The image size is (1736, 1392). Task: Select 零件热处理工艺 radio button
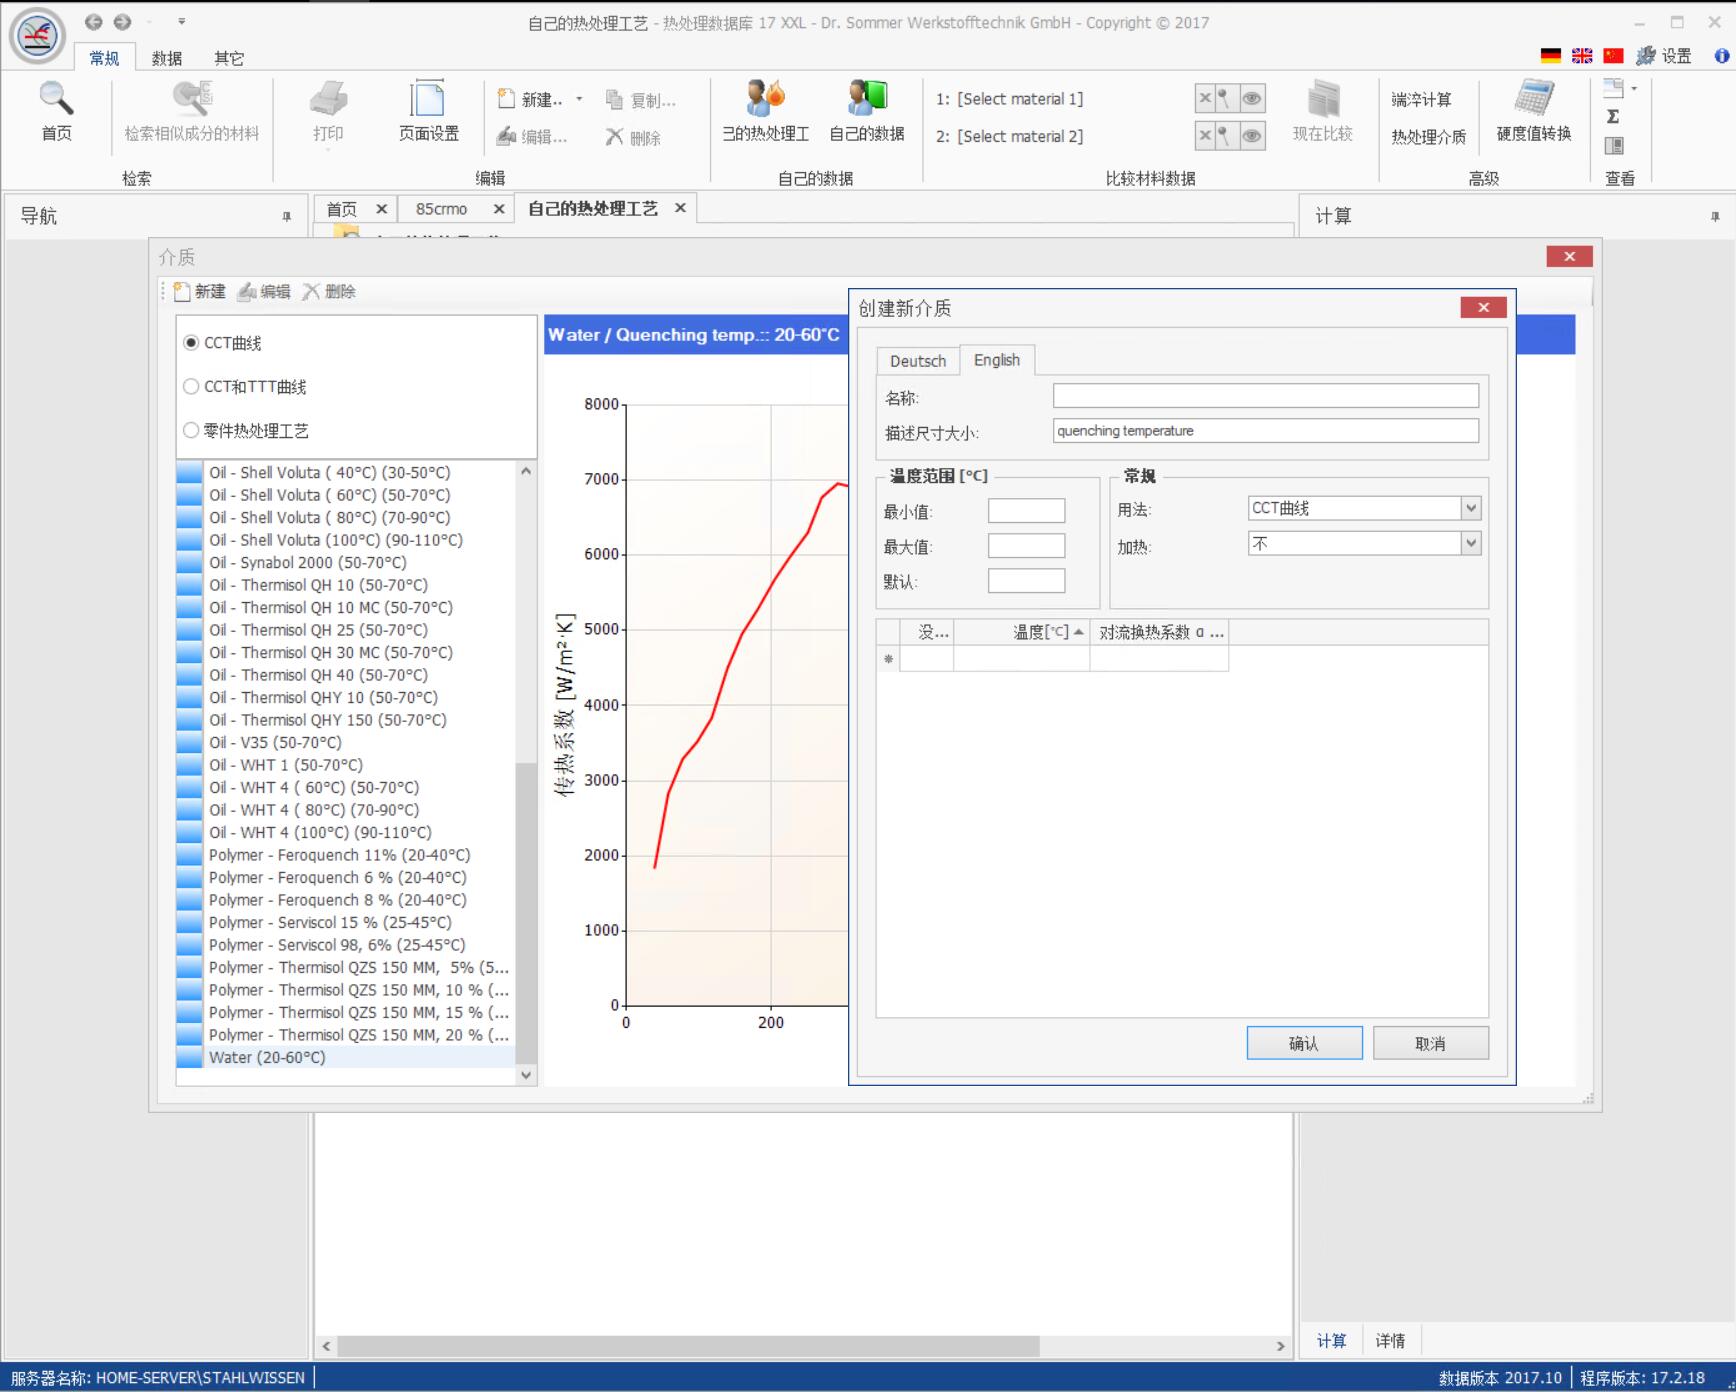(191, 430)
